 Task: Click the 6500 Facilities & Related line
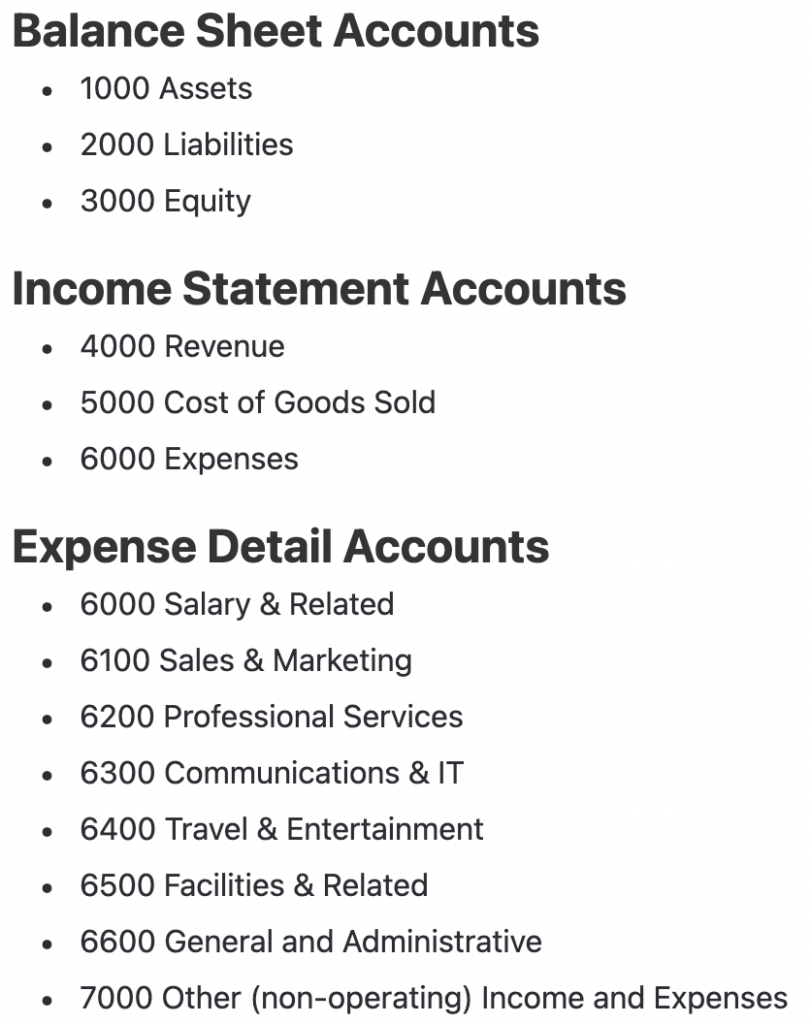click(x=254, y=885)
